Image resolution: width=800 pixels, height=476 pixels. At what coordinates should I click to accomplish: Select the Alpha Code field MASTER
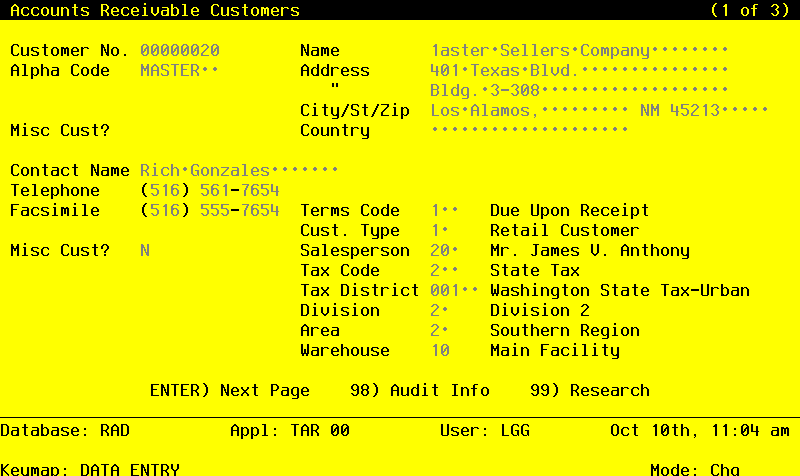click(180, 70)
